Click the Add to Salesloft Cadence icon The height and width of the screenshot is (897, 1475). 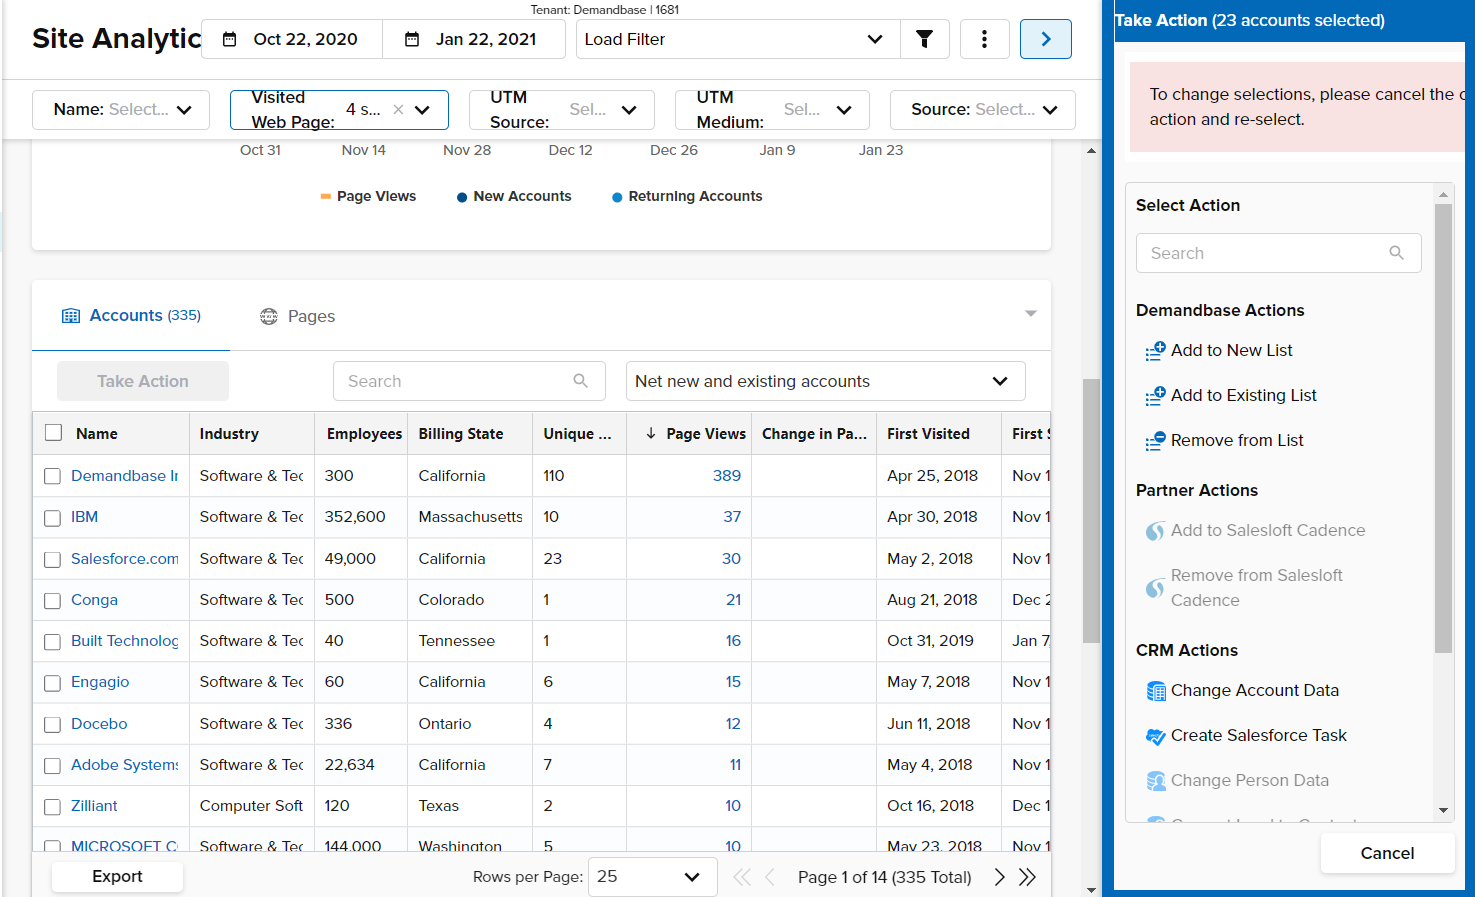click(x=1155, y=530)
